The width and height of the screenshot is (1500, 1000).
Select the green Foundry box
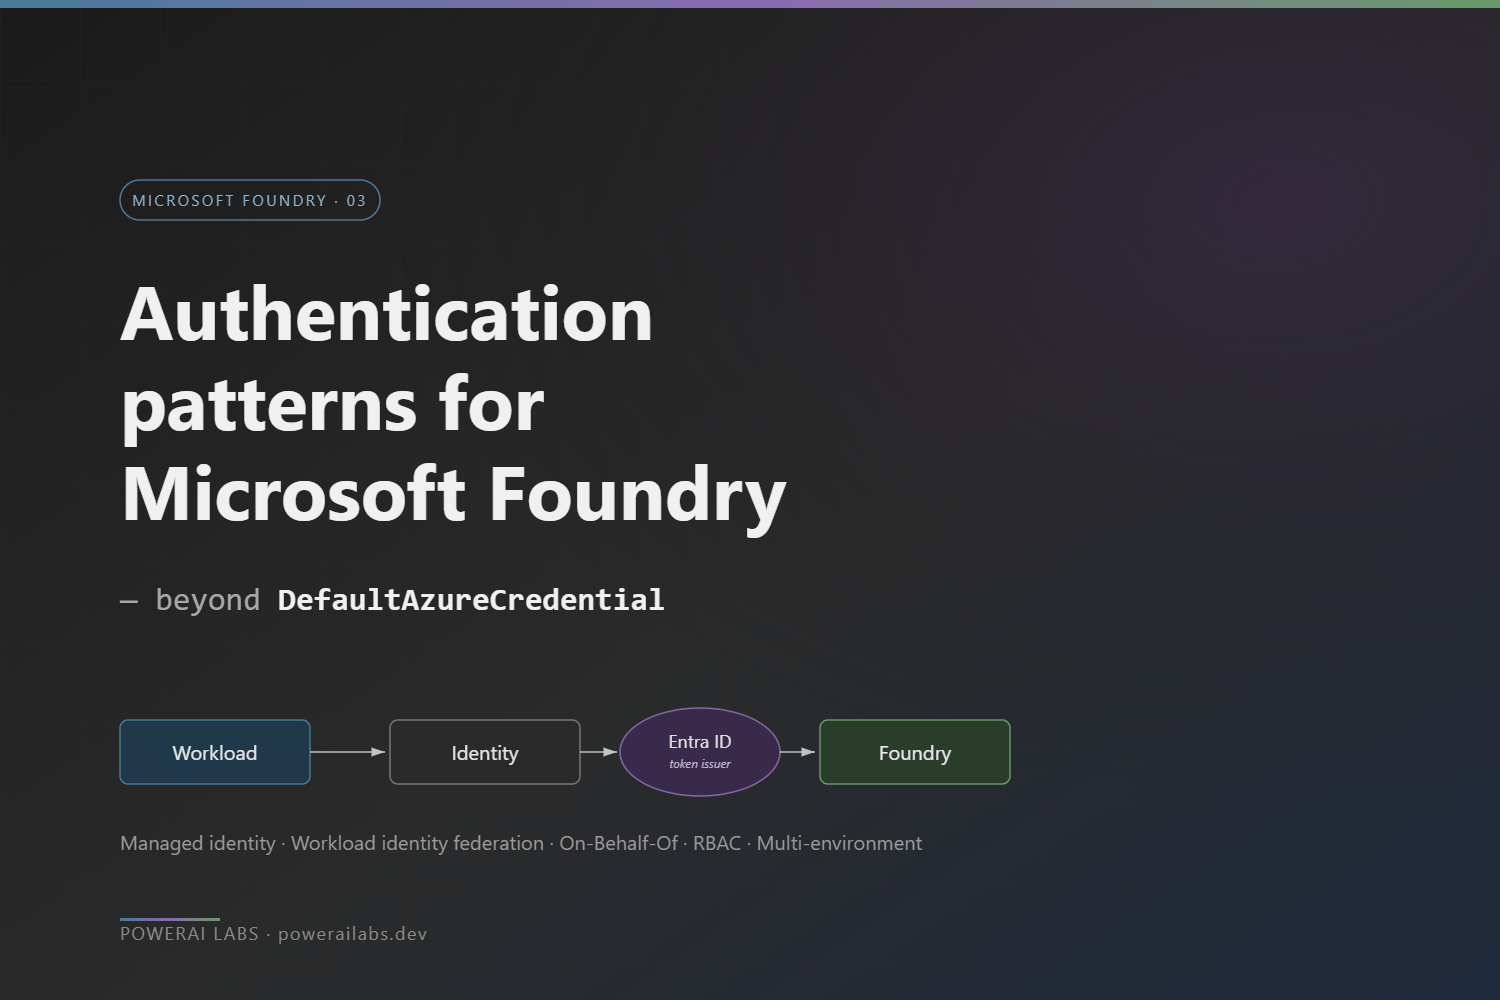(915, 752)
